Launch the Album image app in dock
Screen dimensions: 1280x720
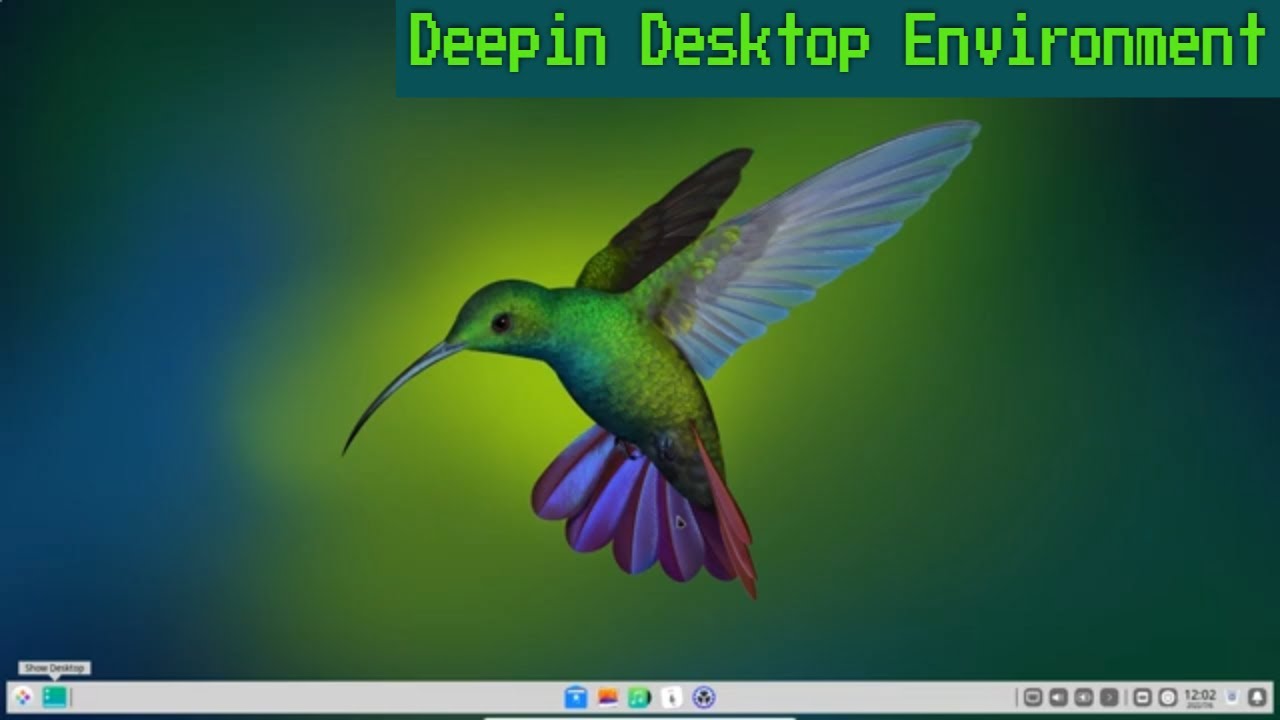pyautogui.click(x=608, y=697)
